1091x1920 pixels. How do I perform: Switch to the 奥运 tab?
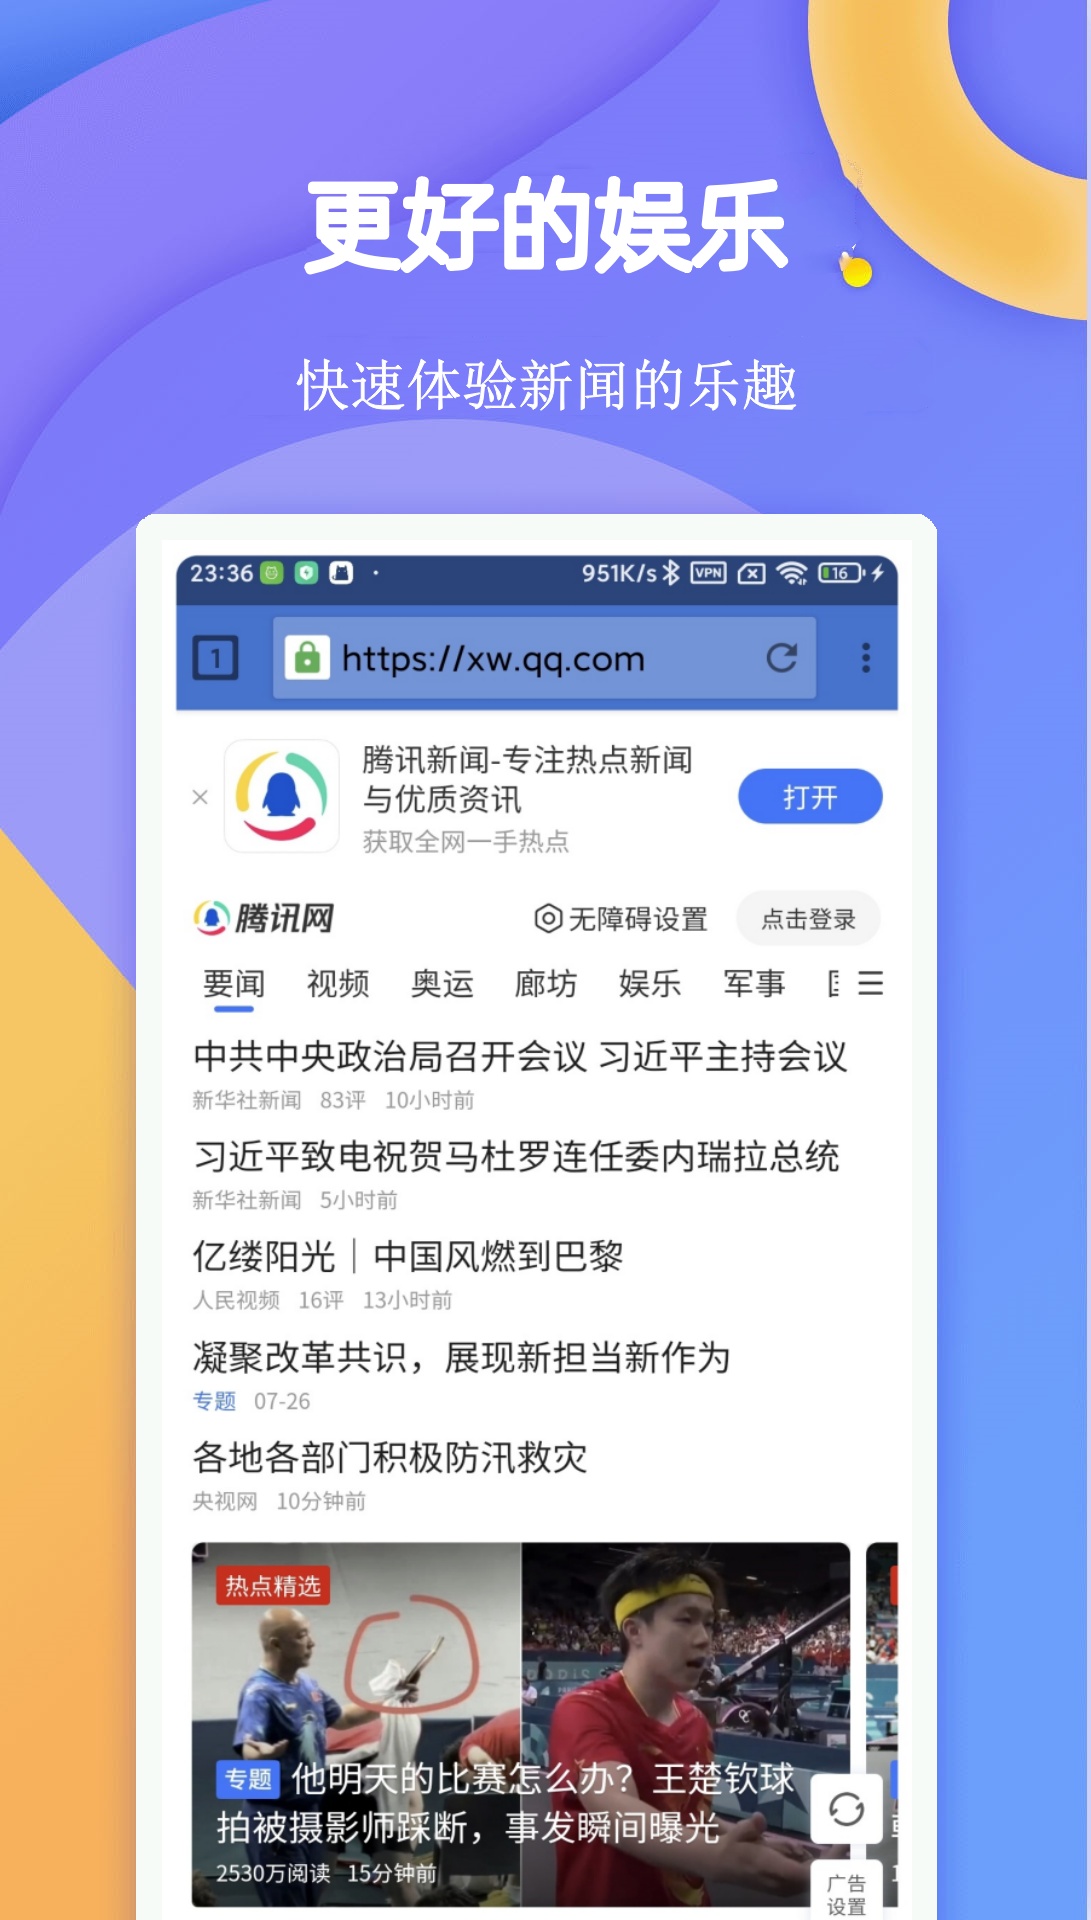(442, 984)
